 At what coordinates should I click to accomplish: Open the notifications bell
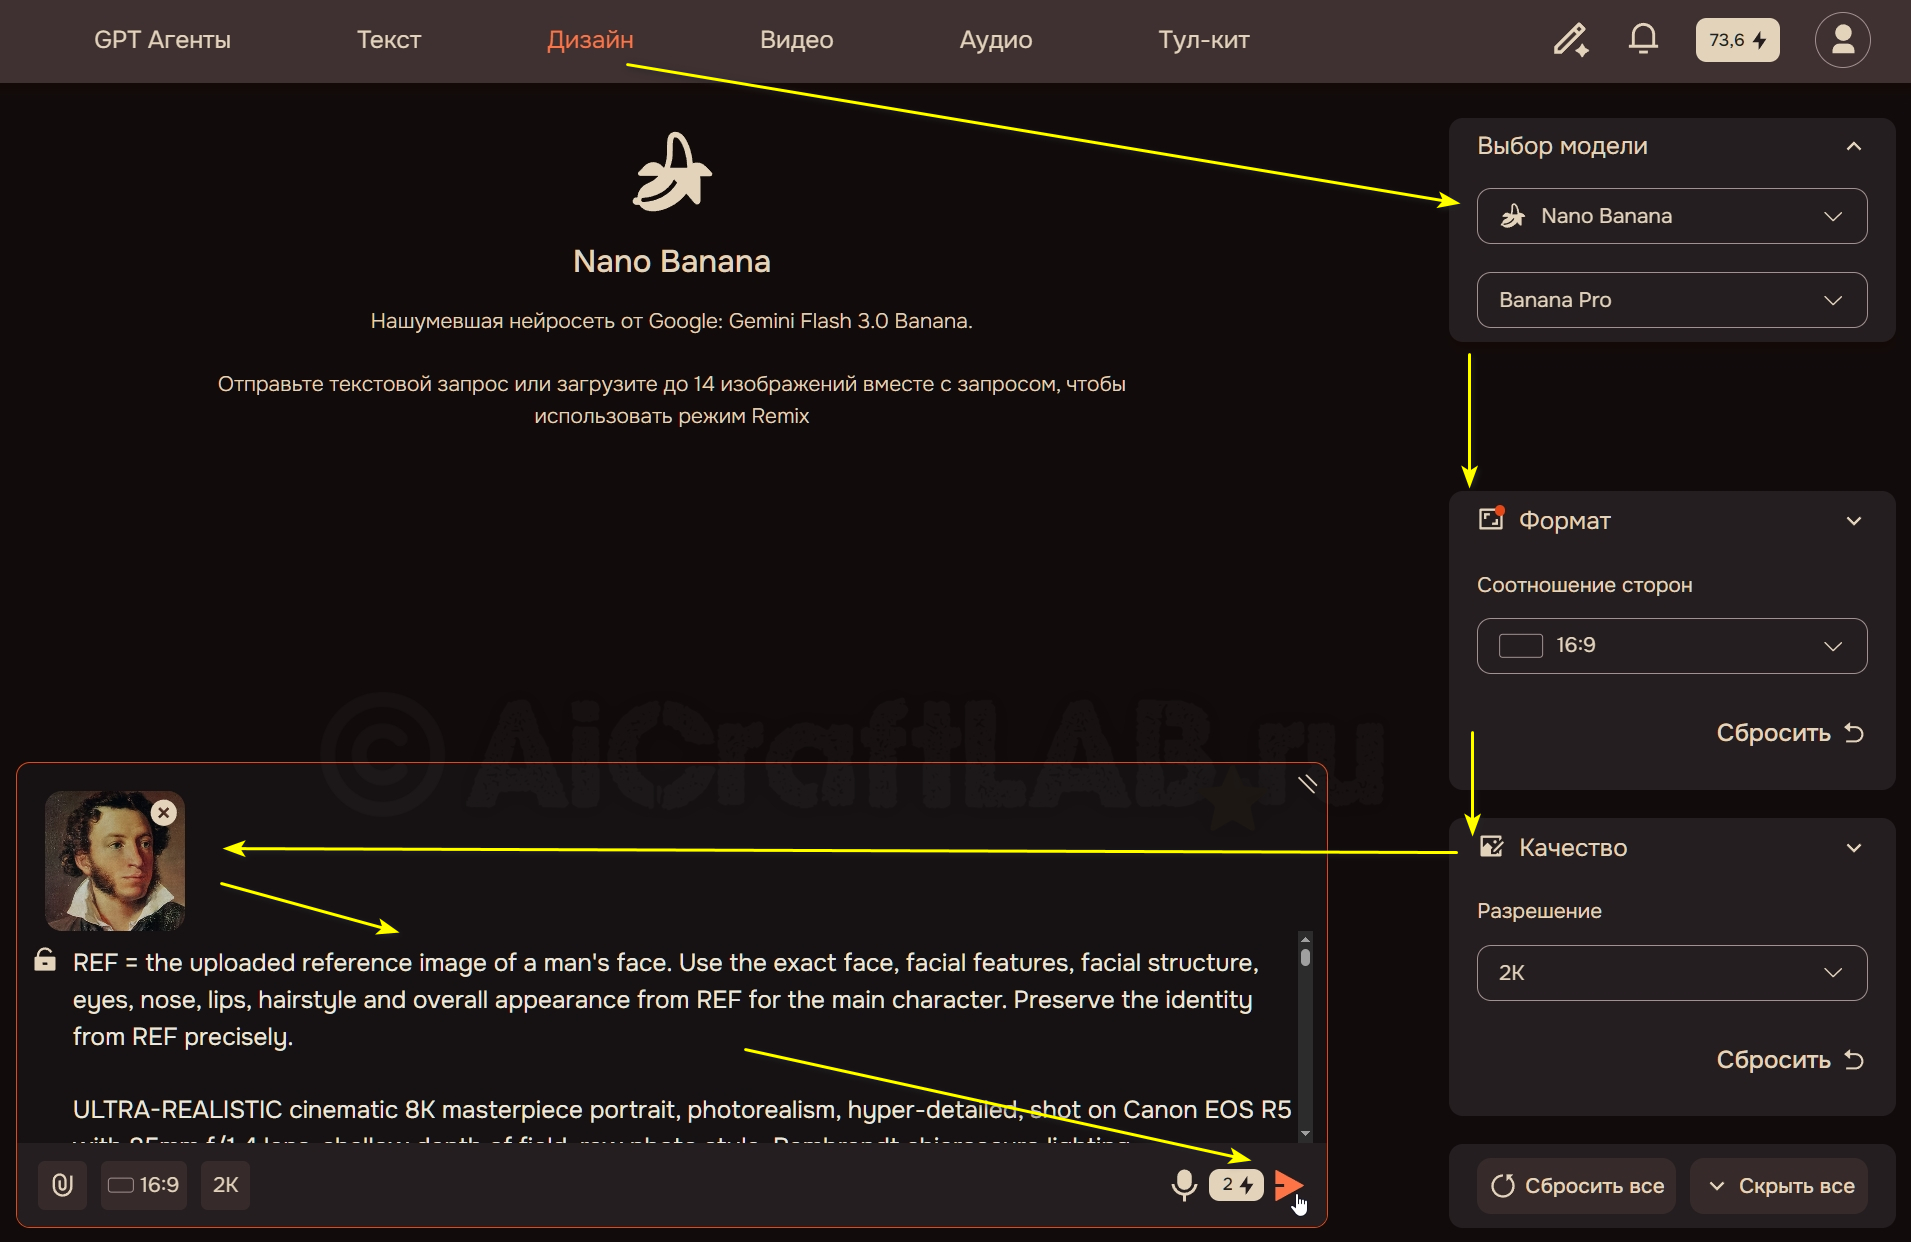point(1643,40)
